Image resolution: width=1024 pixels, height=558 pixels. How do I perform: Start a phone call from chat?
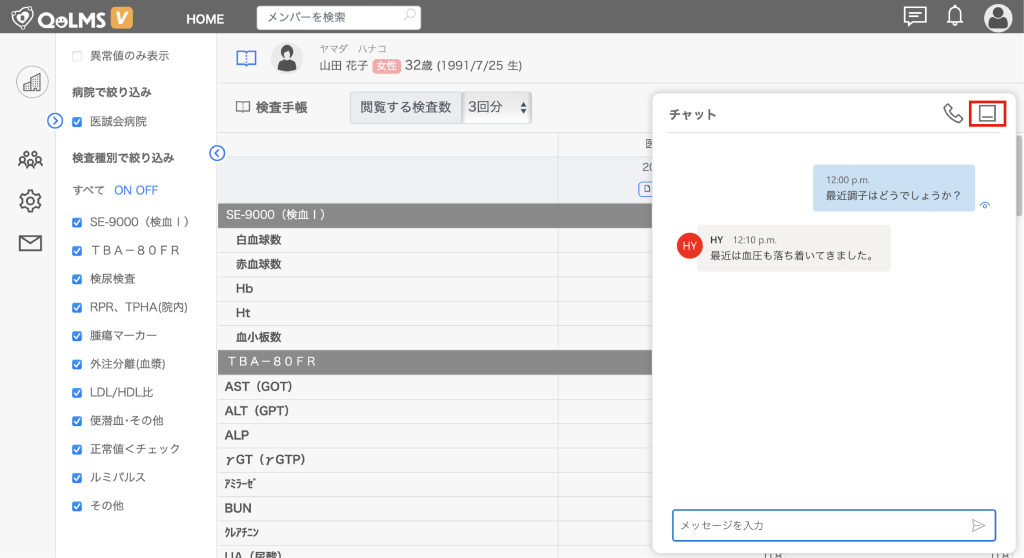pyautogui.click(x=952, y=113)
